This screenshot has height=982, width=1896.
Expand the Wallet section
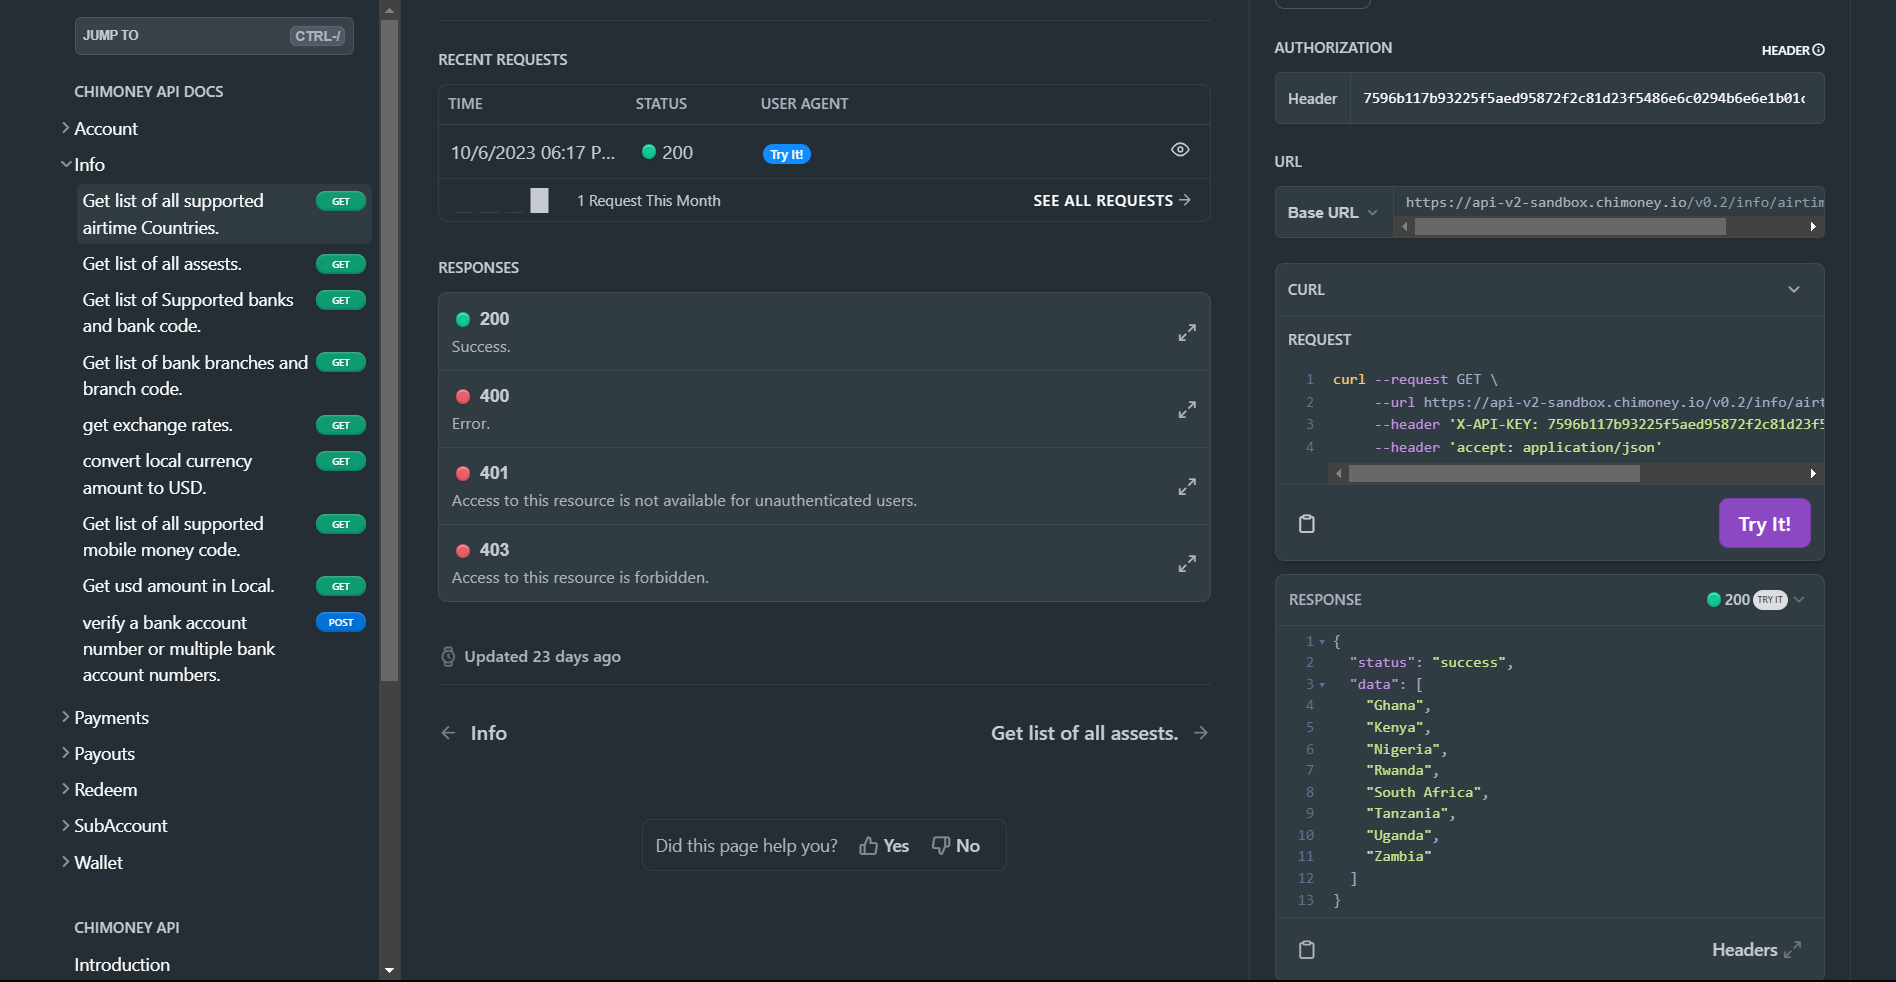pos(92,863)
